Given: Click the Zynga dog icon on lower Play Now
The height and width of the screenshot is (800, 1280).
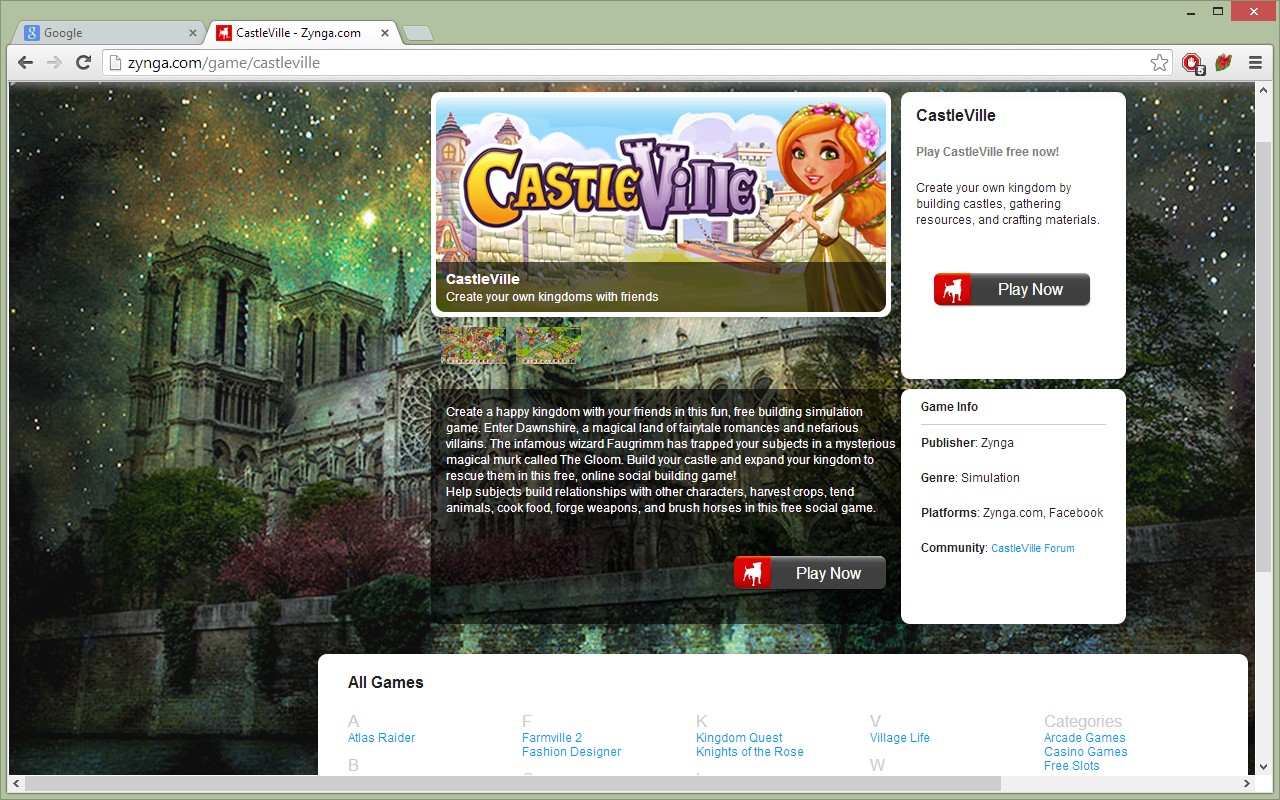Looking at the screenshot, I should [x=753, y=573].
